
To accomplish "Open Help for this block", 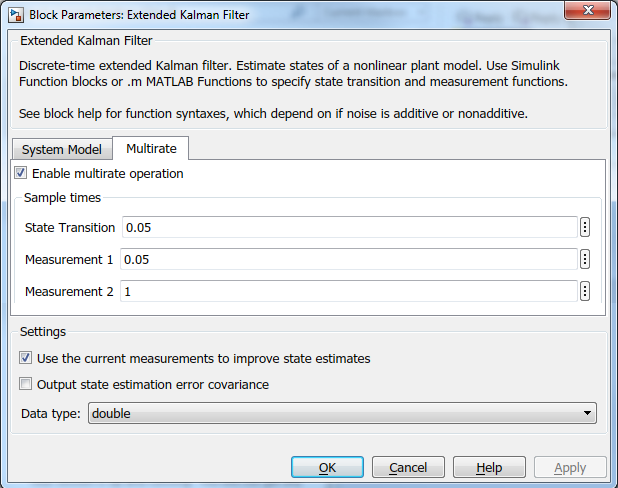I will click(x=489, y=467).
